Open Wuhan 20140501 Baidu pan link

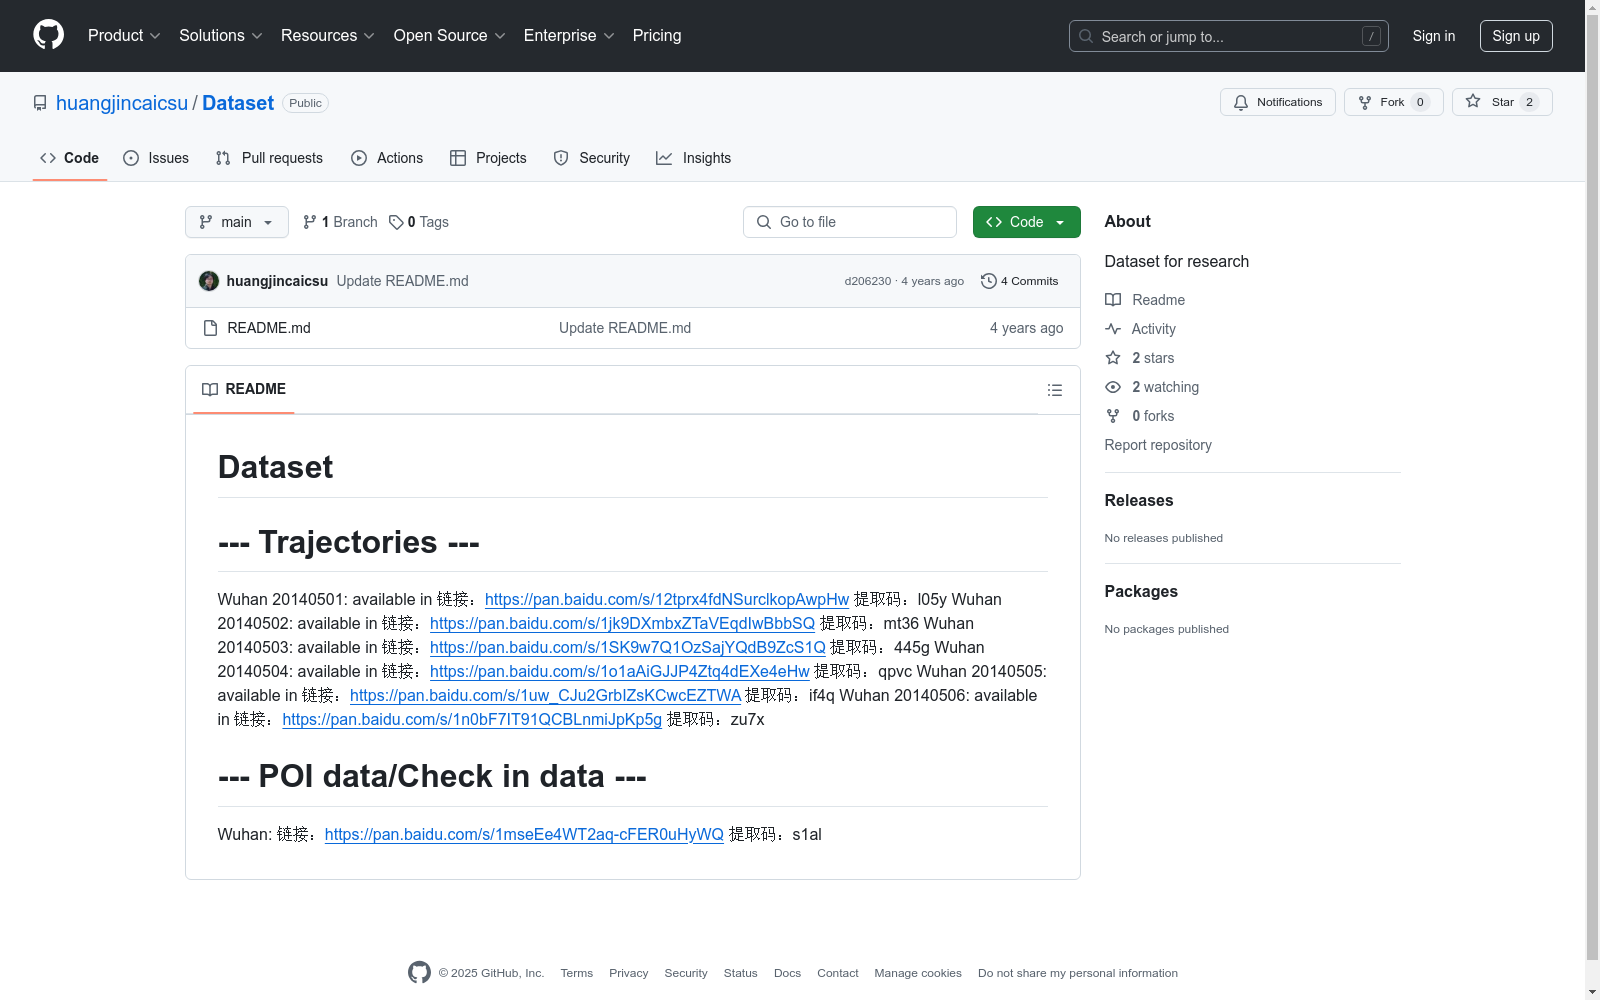click(x=667, y=599)
